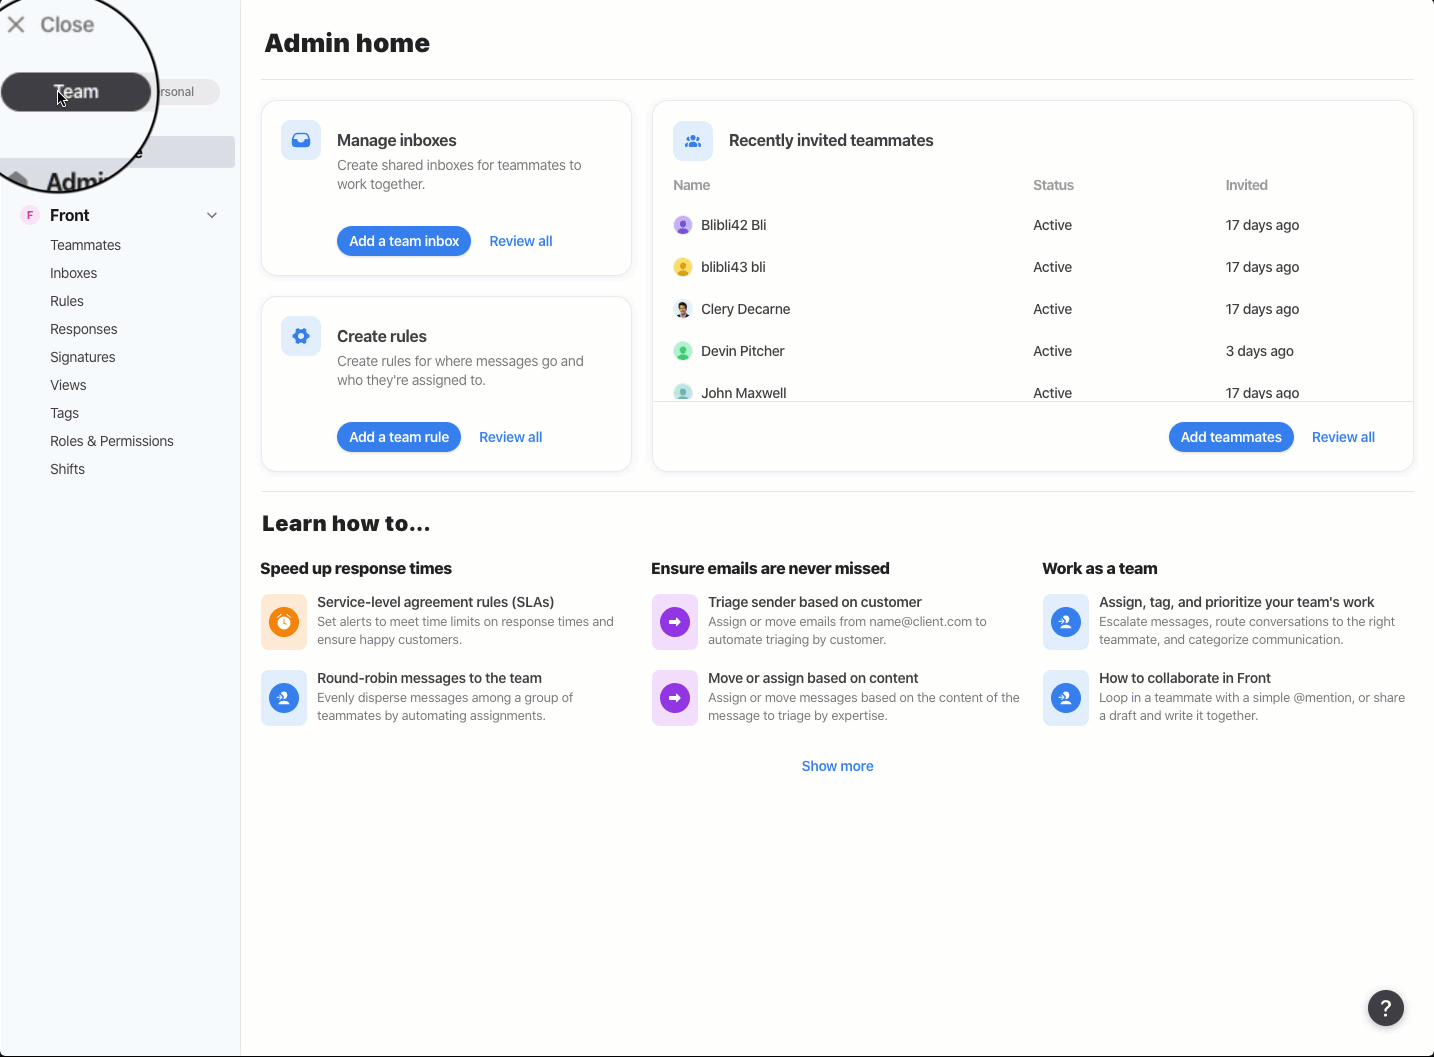This screenshot has width=1434, height=1057.
Task: Click the Move or assign arrow icon
Action: click(x=675, y=698)
